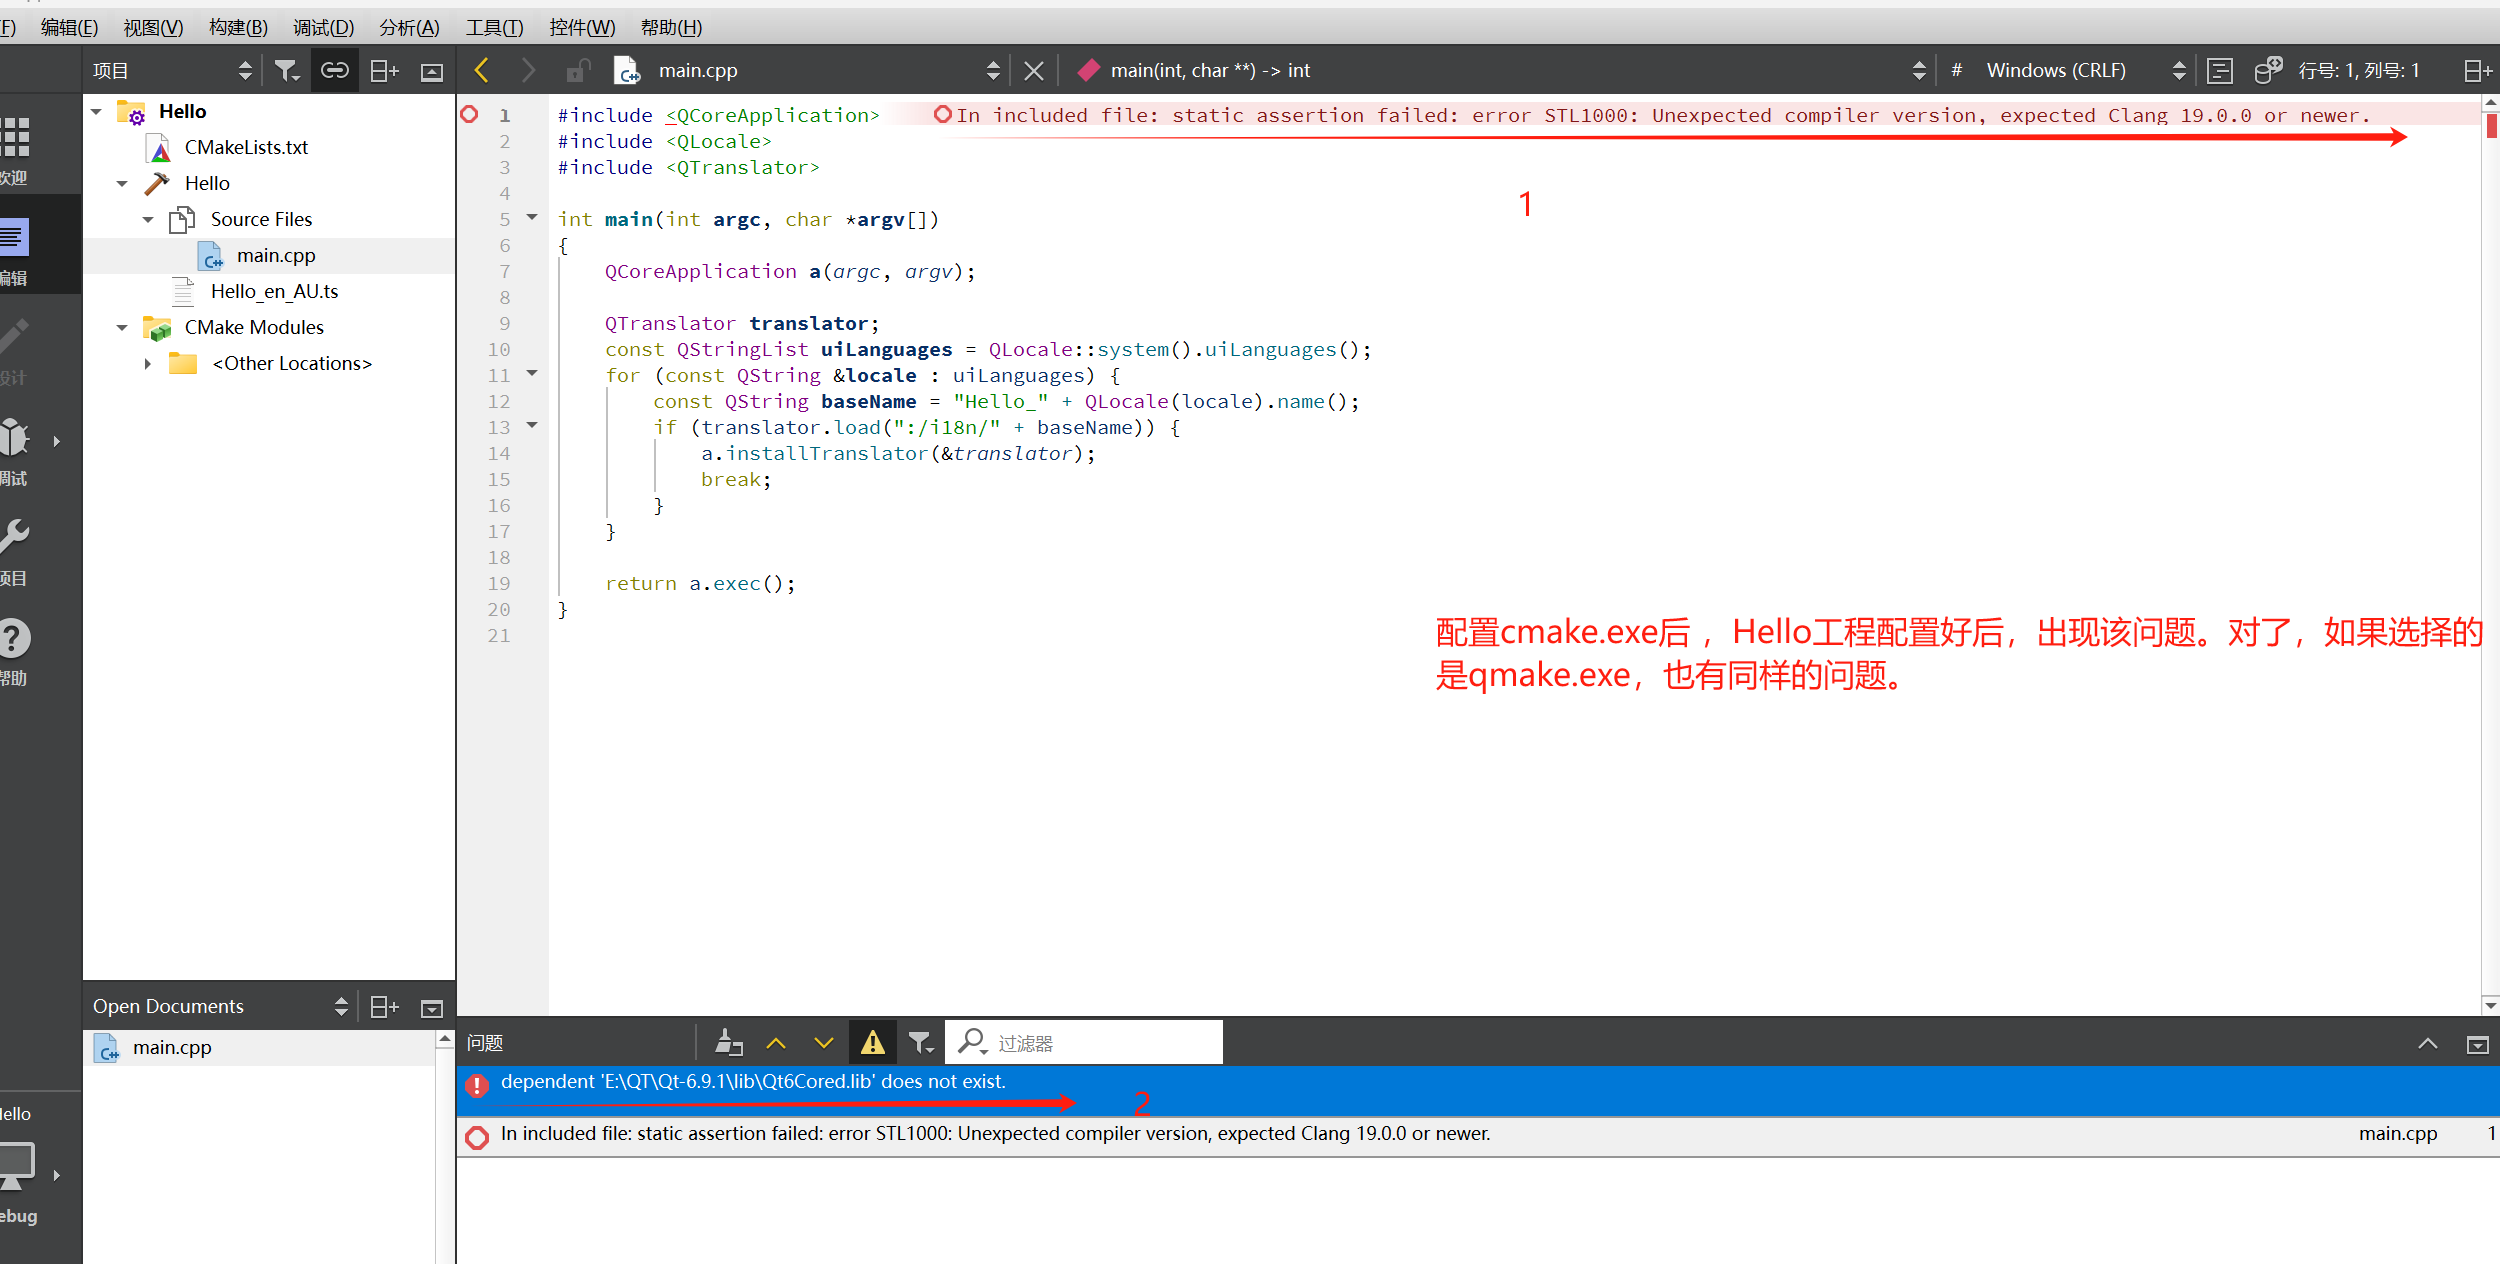
Task: Jump to next issue with the down arrow
Action: click(x=822, y=1042)
